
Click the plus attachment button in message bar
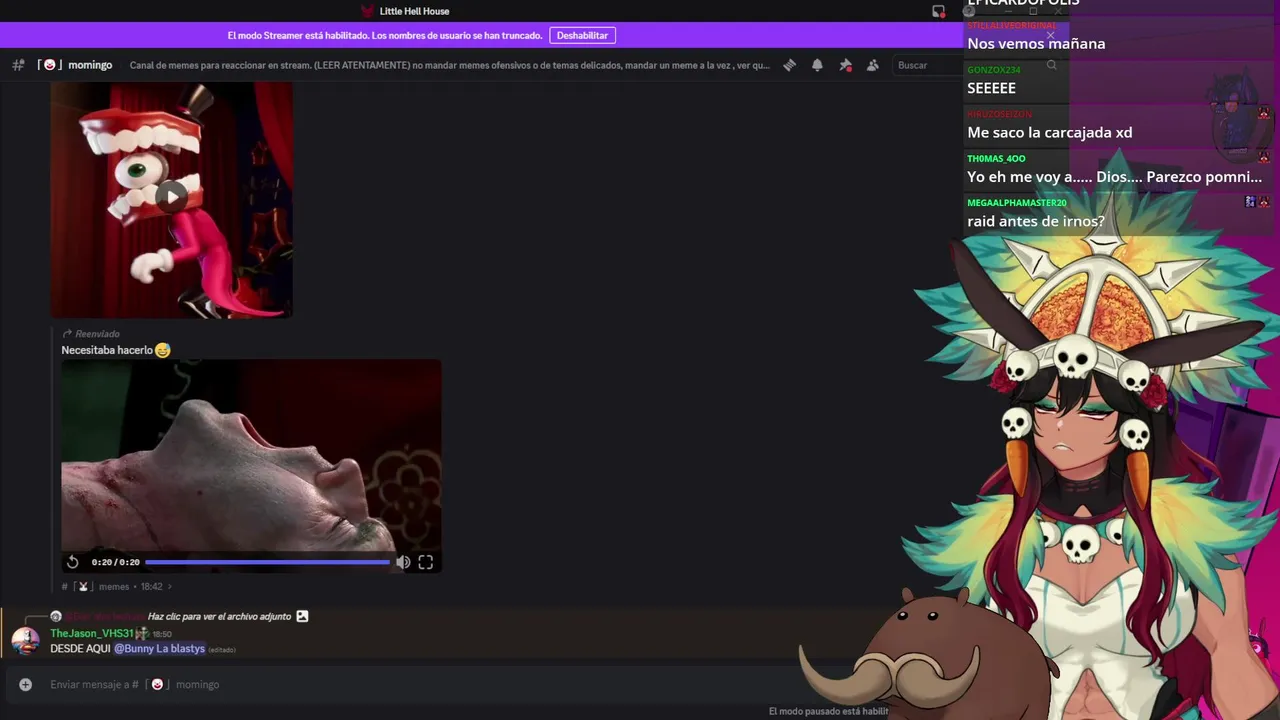[26, 684]
